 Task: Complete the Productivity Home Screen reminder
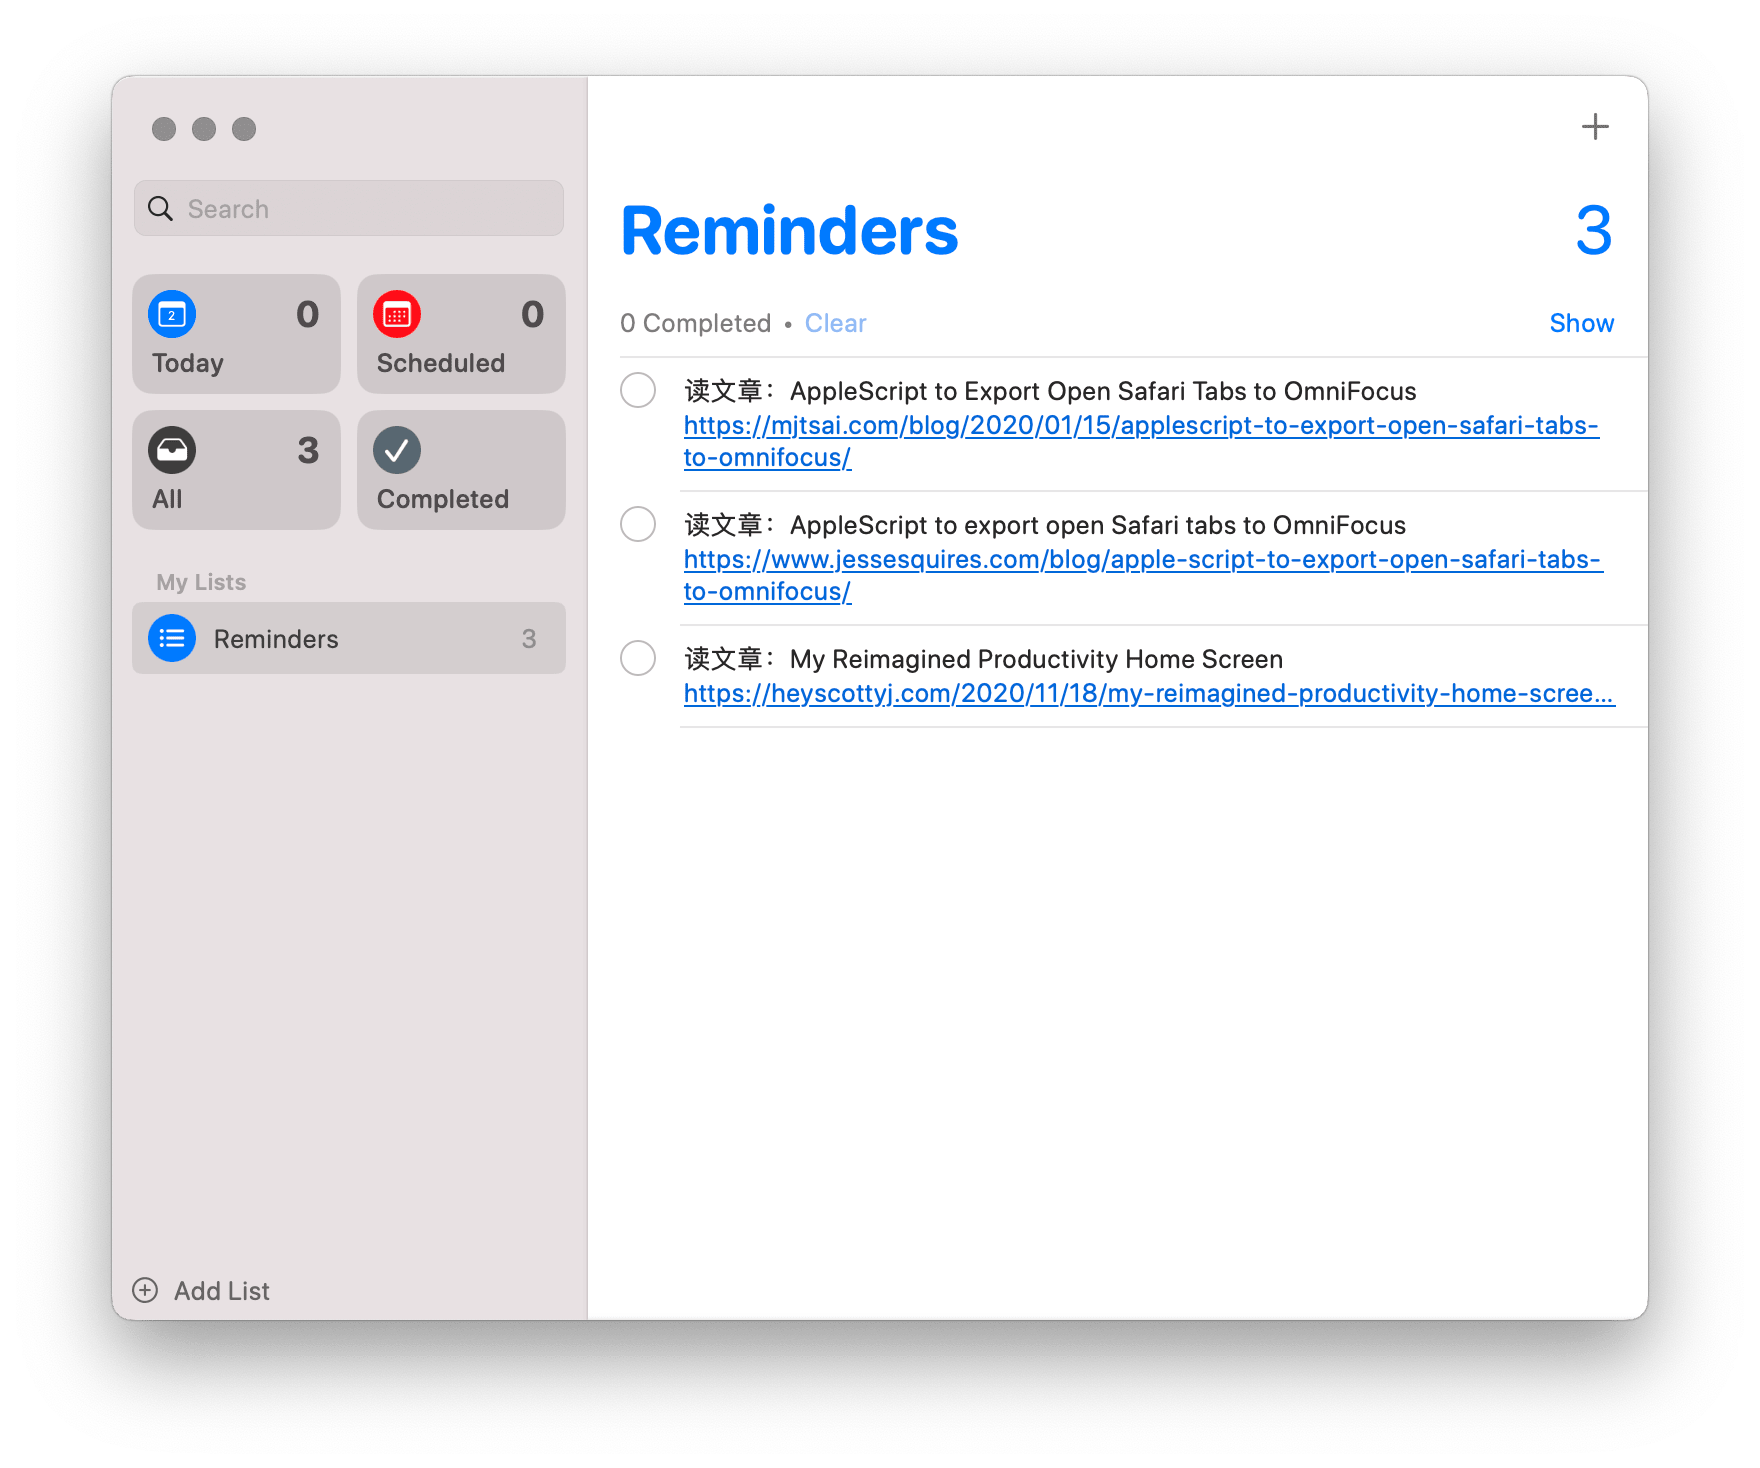click(638, 658)
